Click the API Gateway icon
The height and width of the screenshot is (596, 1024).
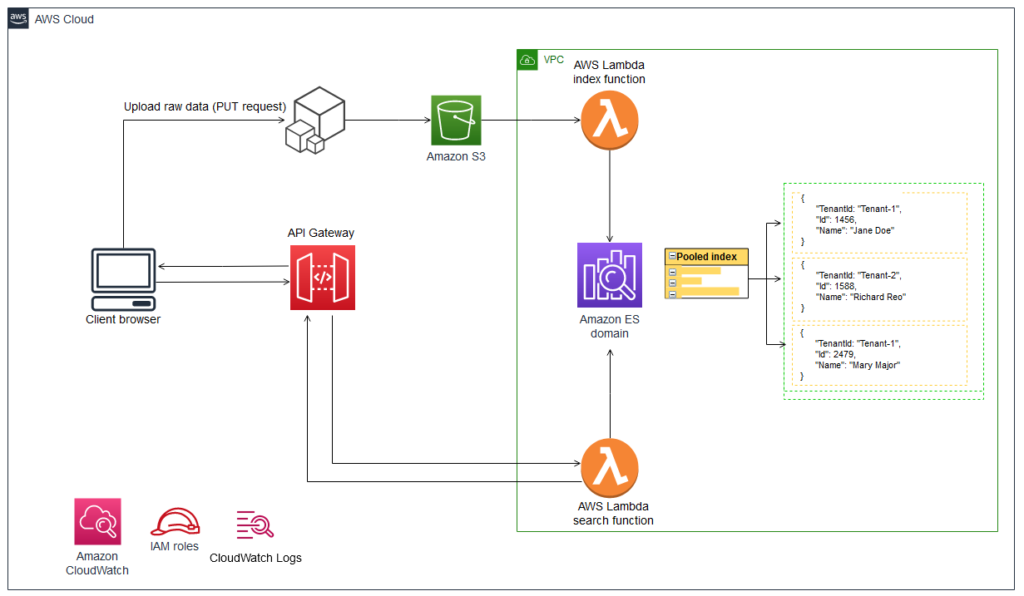click(x=323, y=277)
